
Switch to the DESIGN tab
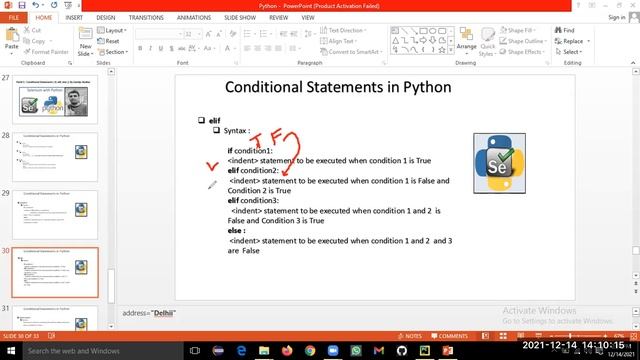(x=106, y=18)
